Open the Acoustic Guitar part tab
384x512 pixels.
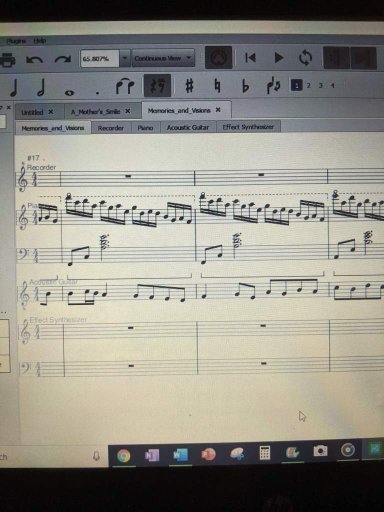coord(188,127)
